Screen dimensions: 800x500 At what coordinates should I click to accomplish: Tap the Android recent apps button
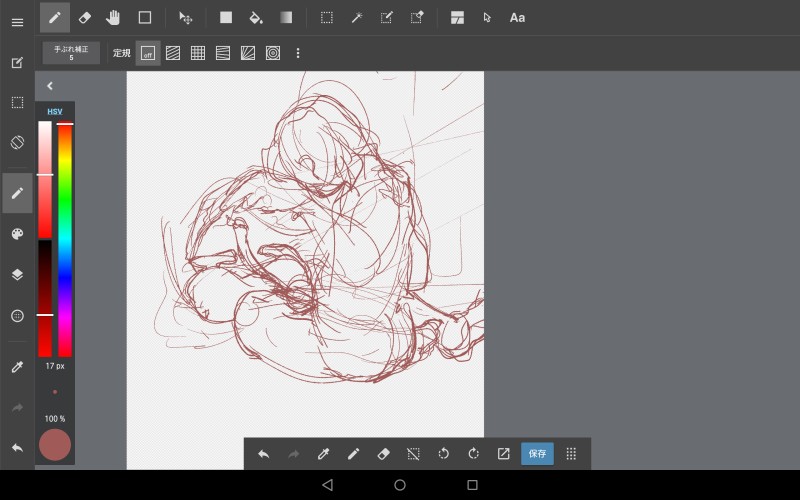[x=472, y=485]
